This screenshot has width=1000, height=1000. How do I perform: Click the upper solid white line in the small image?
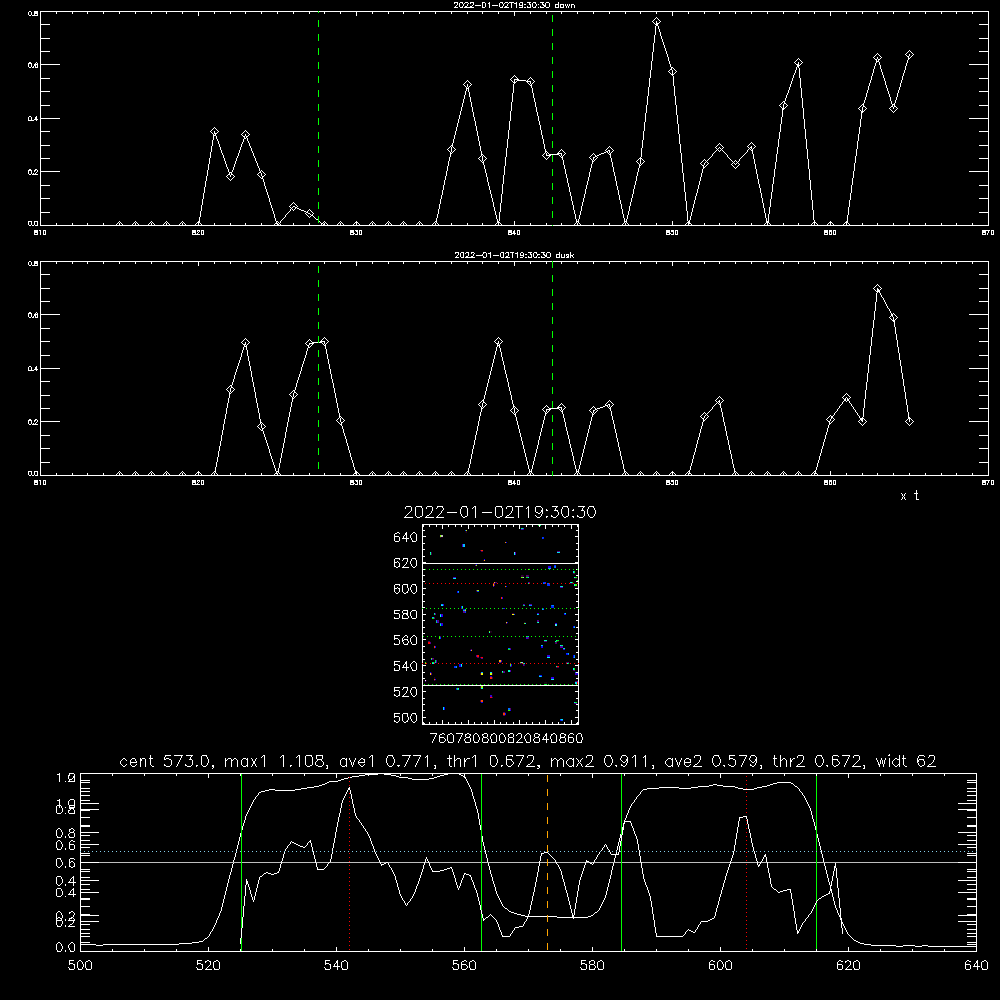click(500, 563)
